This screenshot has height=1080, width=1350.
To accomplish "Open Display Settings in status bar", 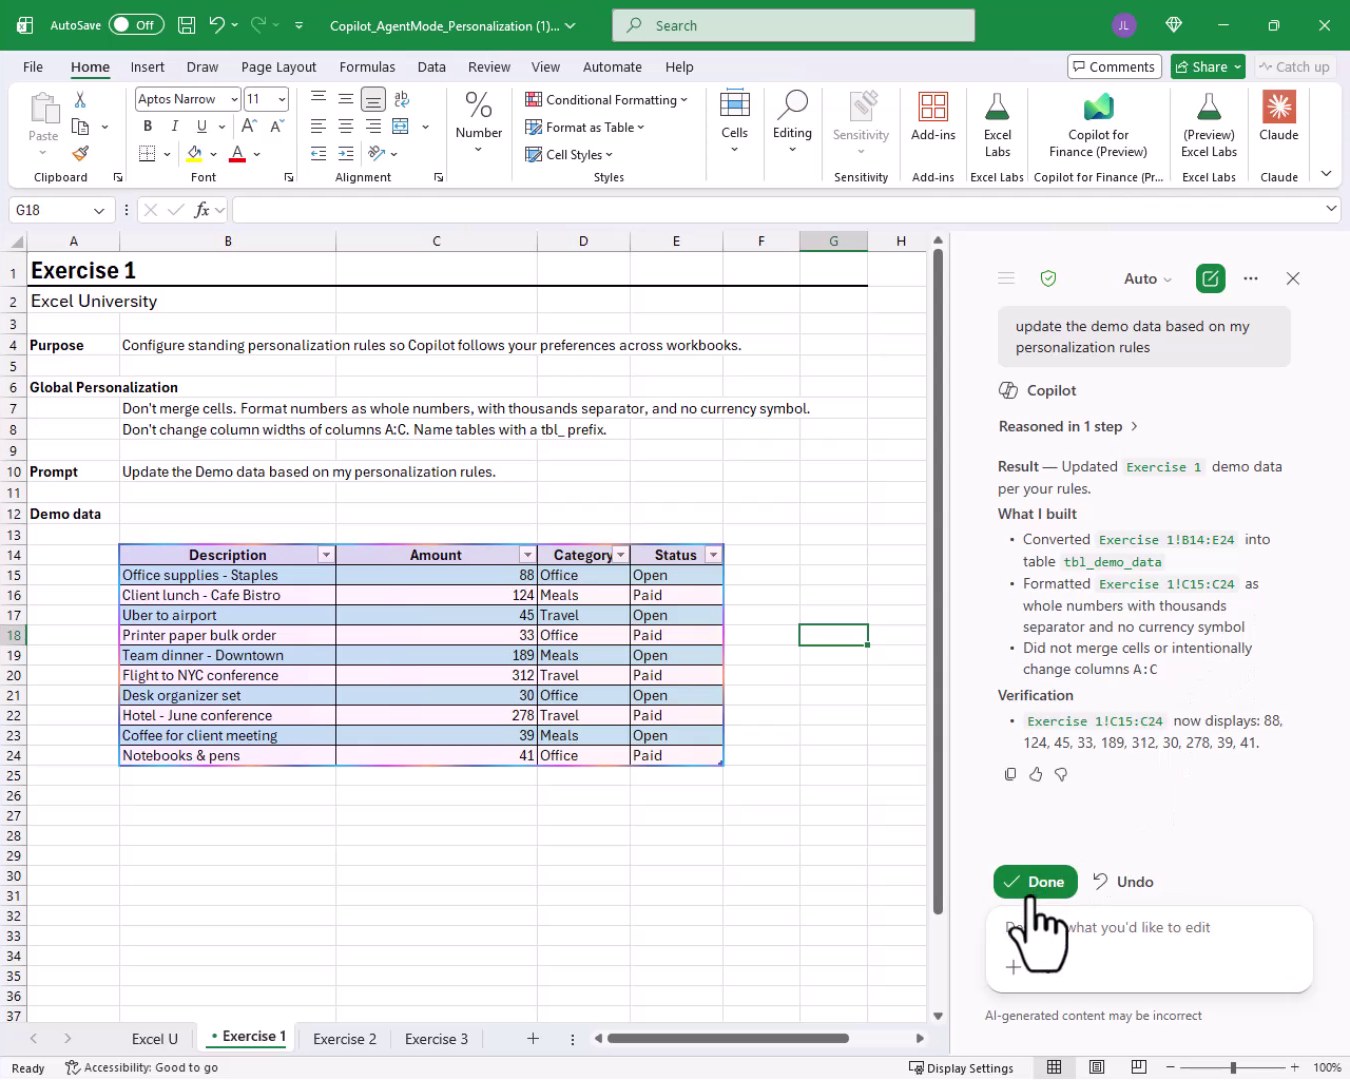I will click(961, 1068).
